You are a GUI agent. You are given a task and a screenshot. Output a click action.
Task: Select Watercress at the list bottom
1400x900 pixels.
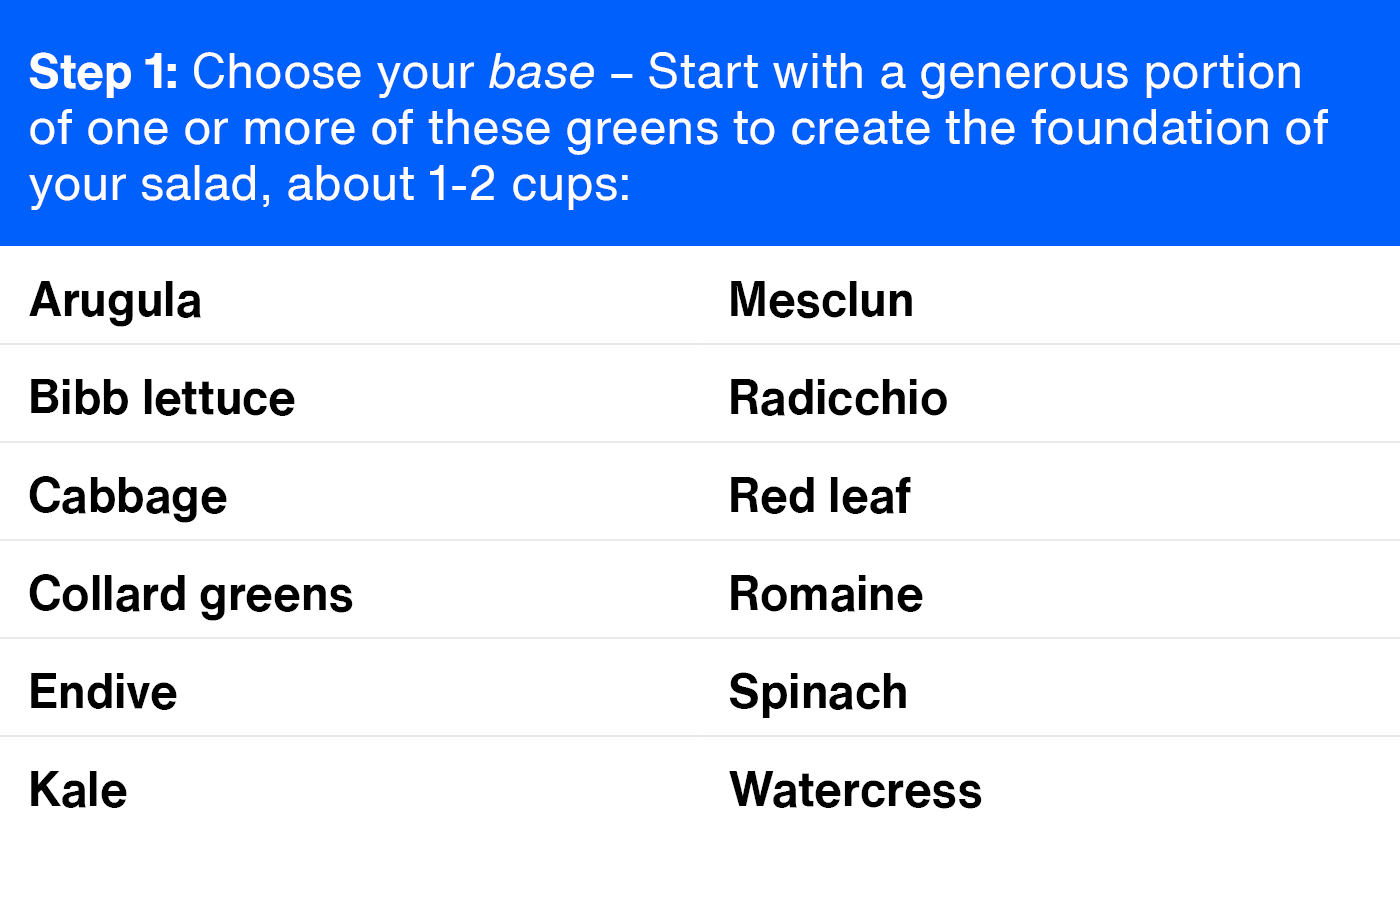[856, 790]
